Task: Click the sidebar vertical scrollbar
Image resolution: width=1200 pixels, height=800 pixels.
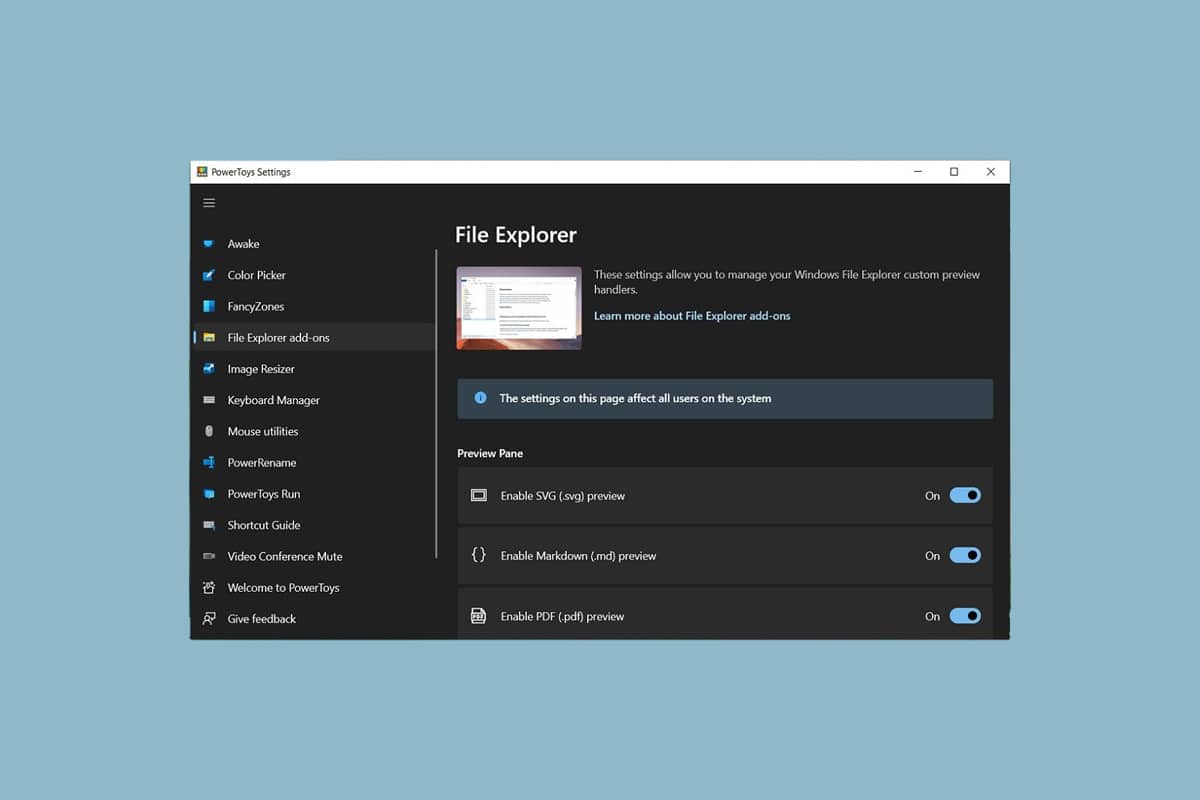Action: [437, 400]
